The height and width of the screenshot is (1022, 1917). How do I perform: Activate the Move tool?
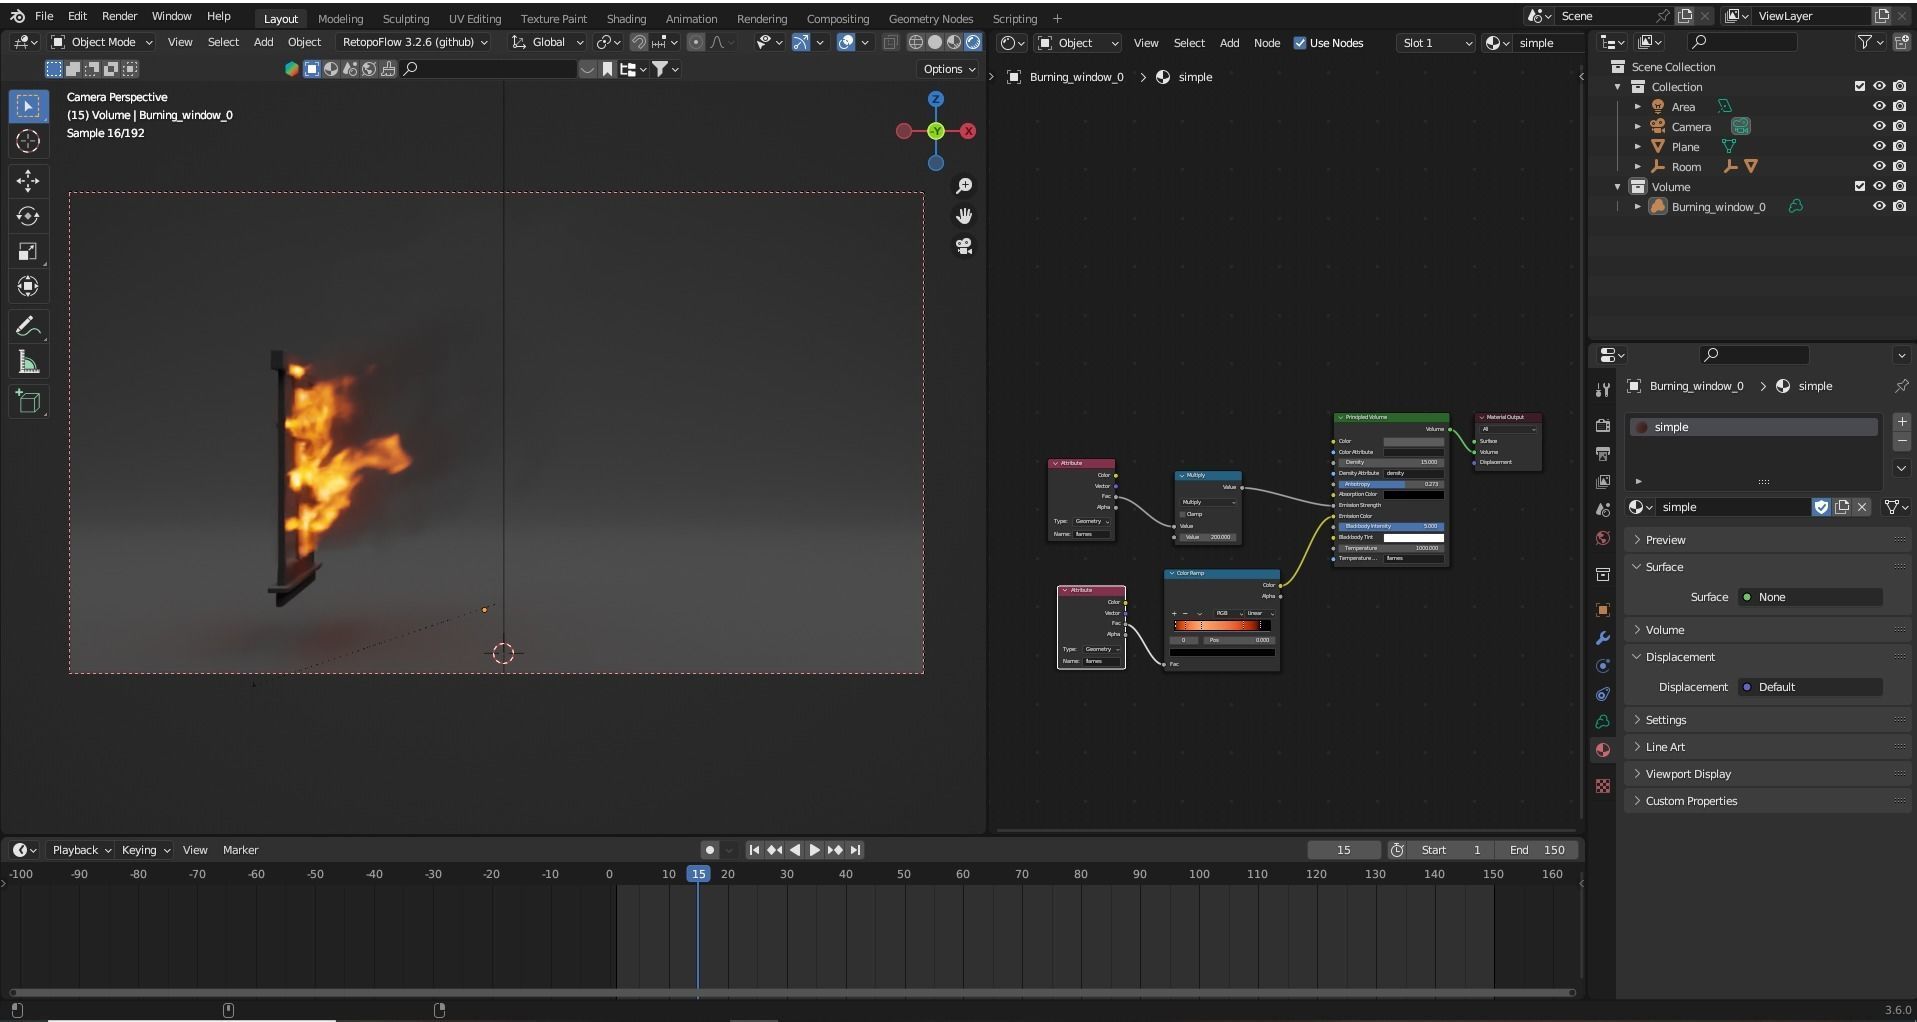pos(28,181)
